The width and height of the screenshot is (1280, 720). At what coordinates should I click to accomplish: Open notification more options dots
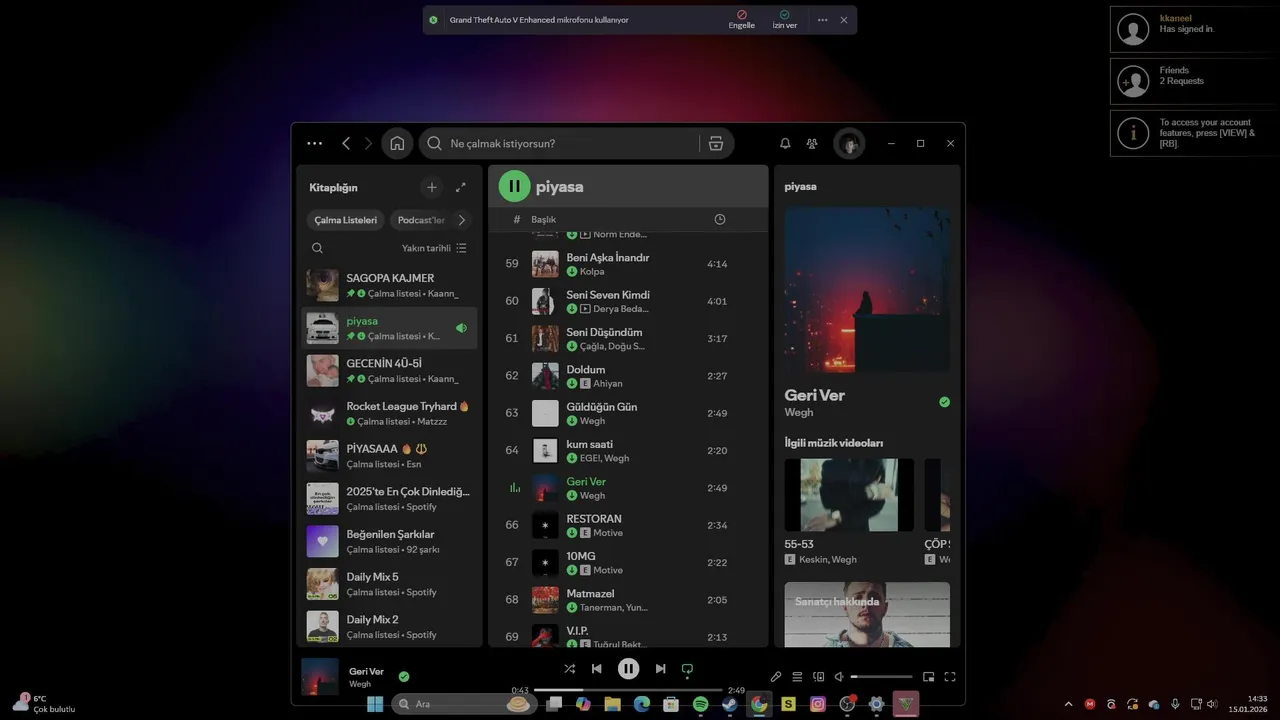click(822, 20)
